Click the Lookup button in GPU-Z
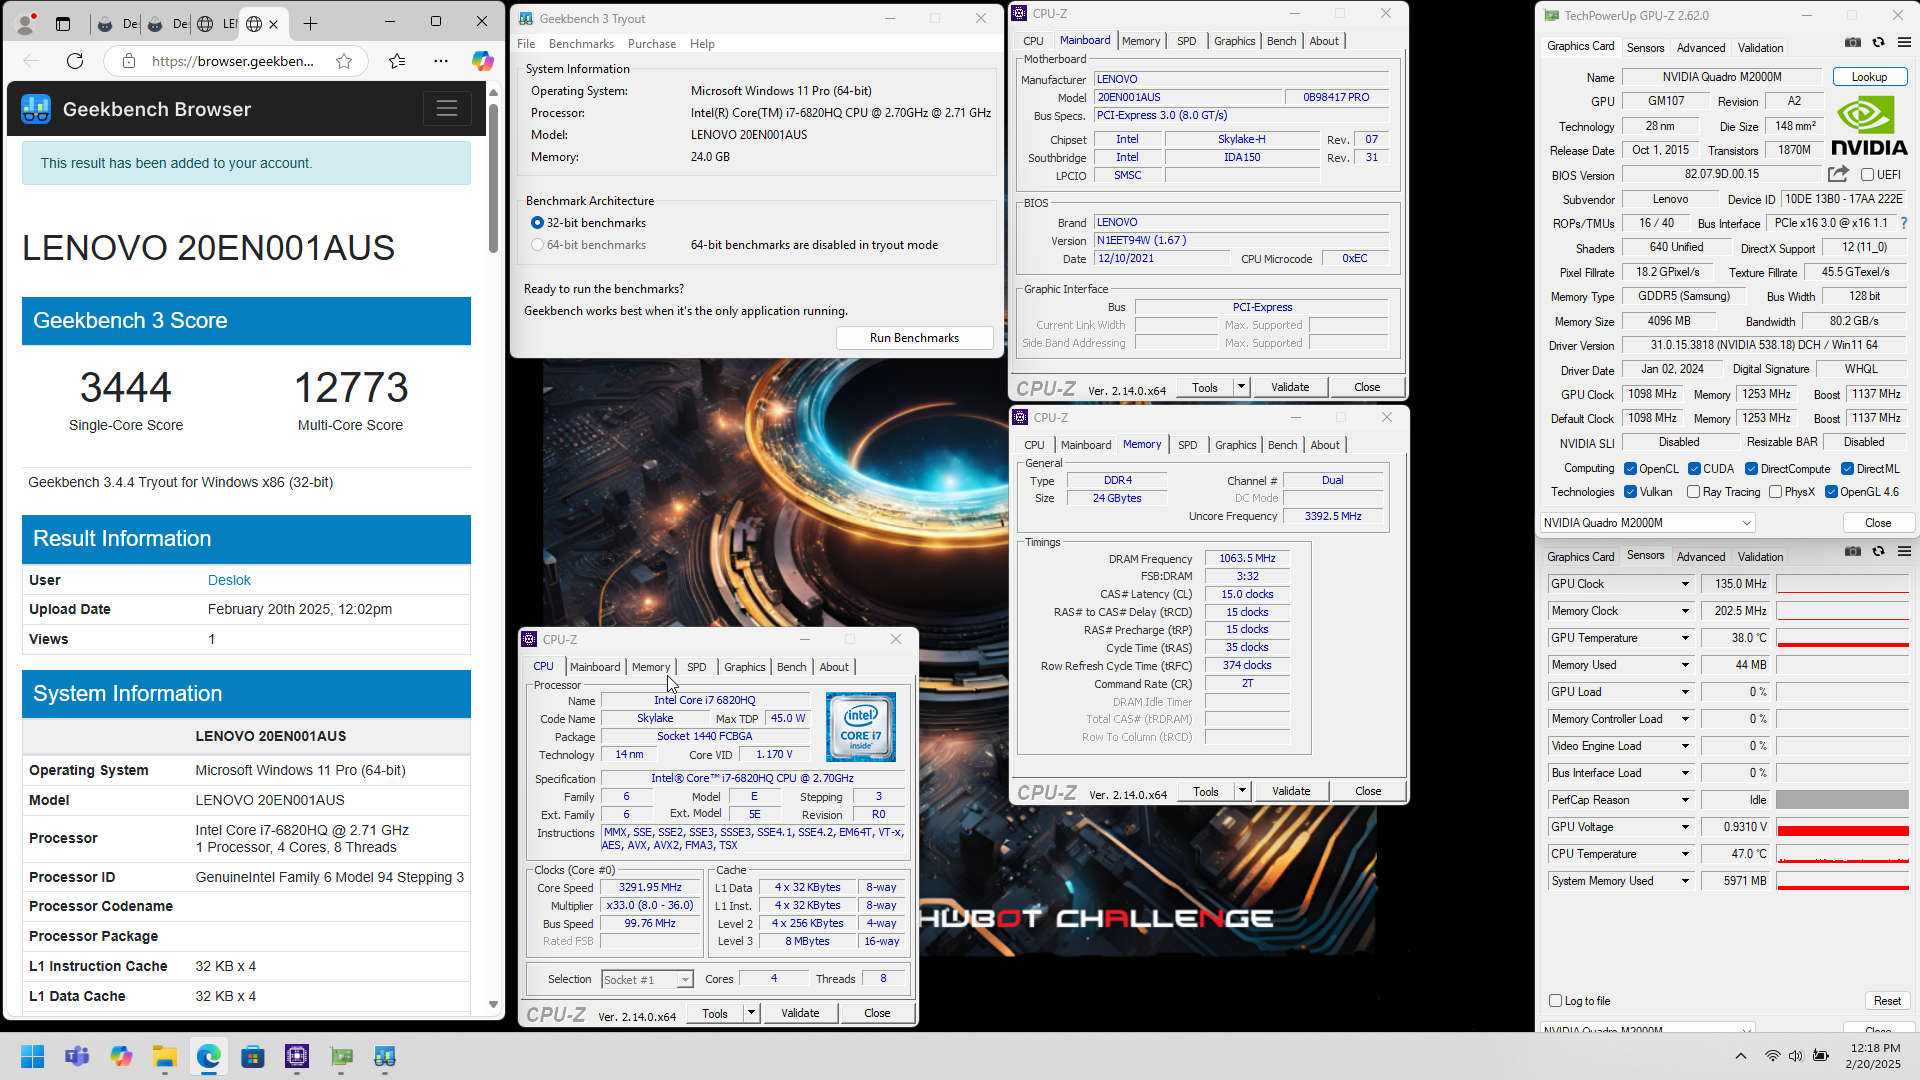Image resolution: width=1920 pixels, height=1080 pixels. click(x=1869, y=77)
